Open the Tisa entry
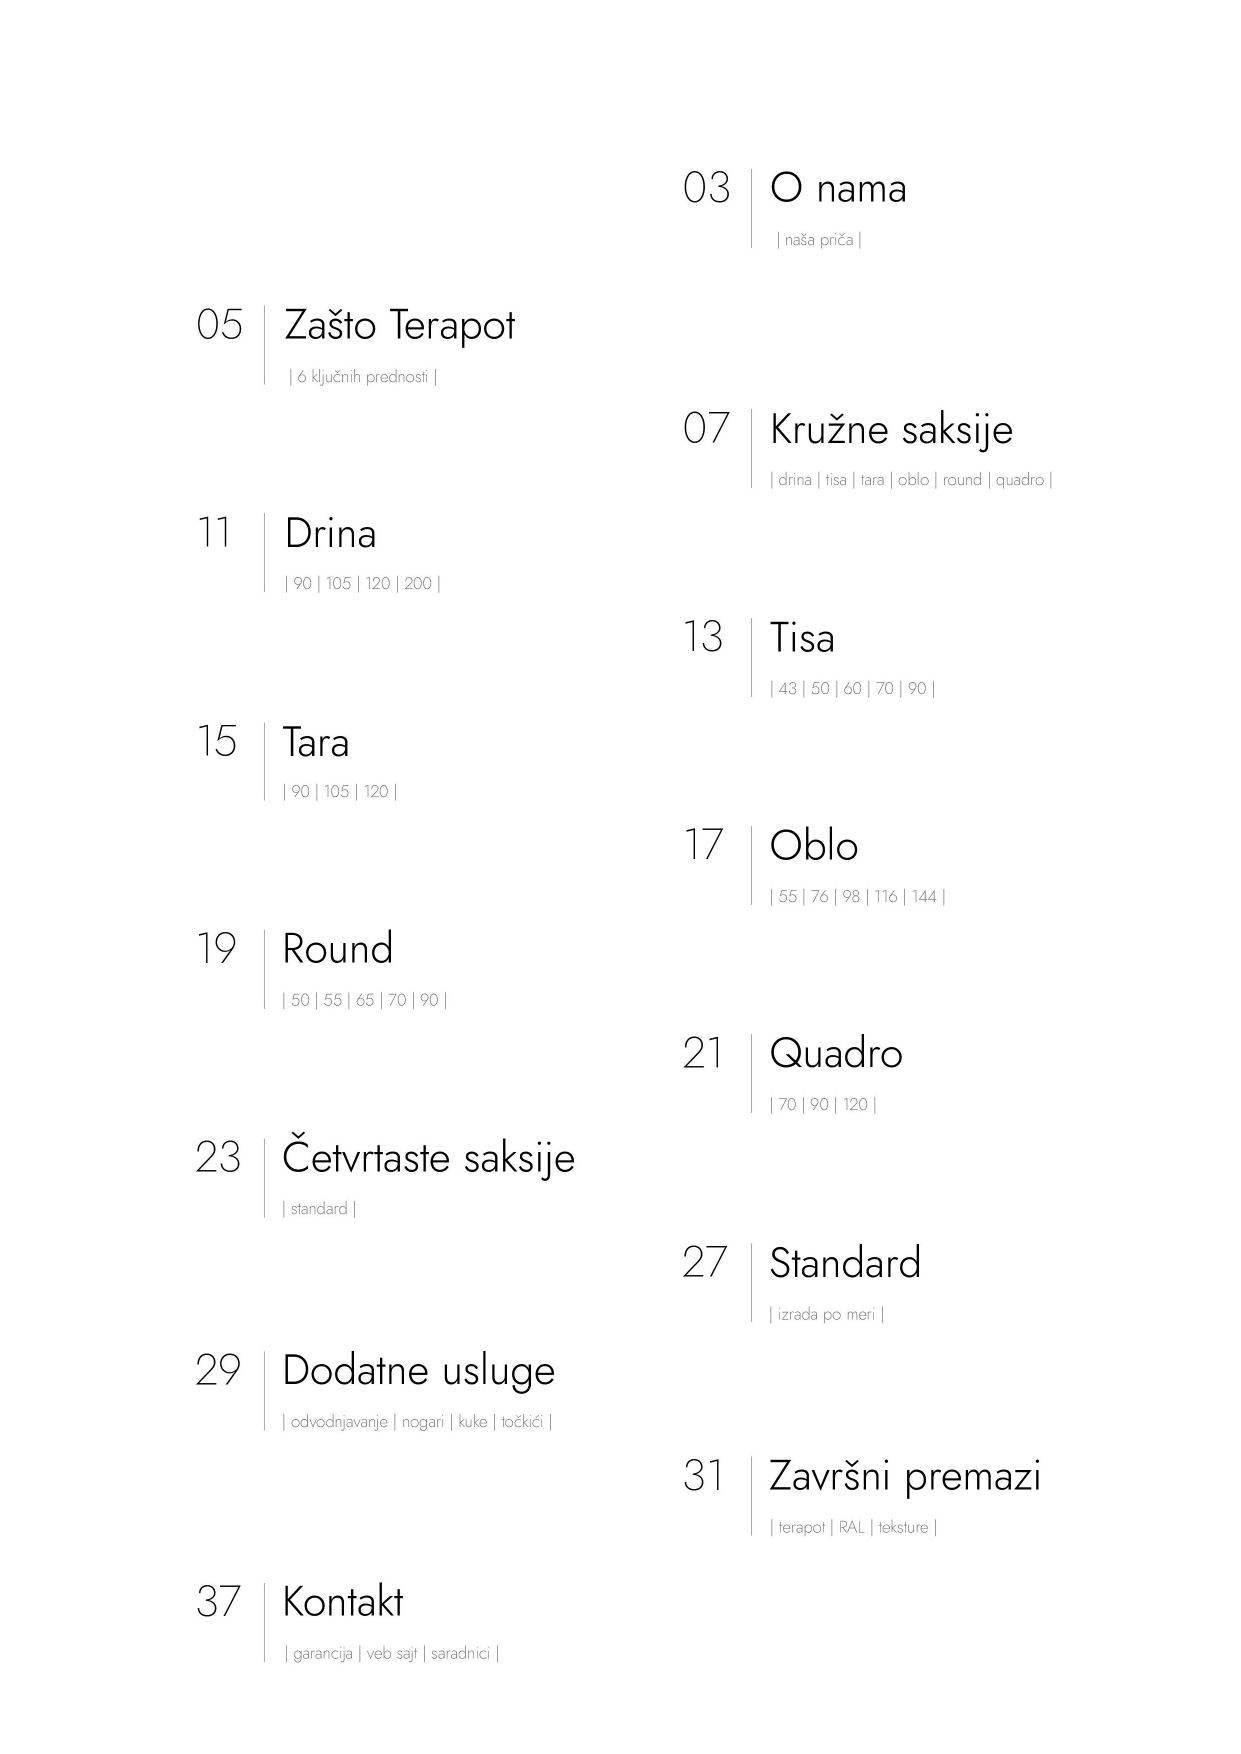The image size is (1241, 1754). tap(802, 638)
